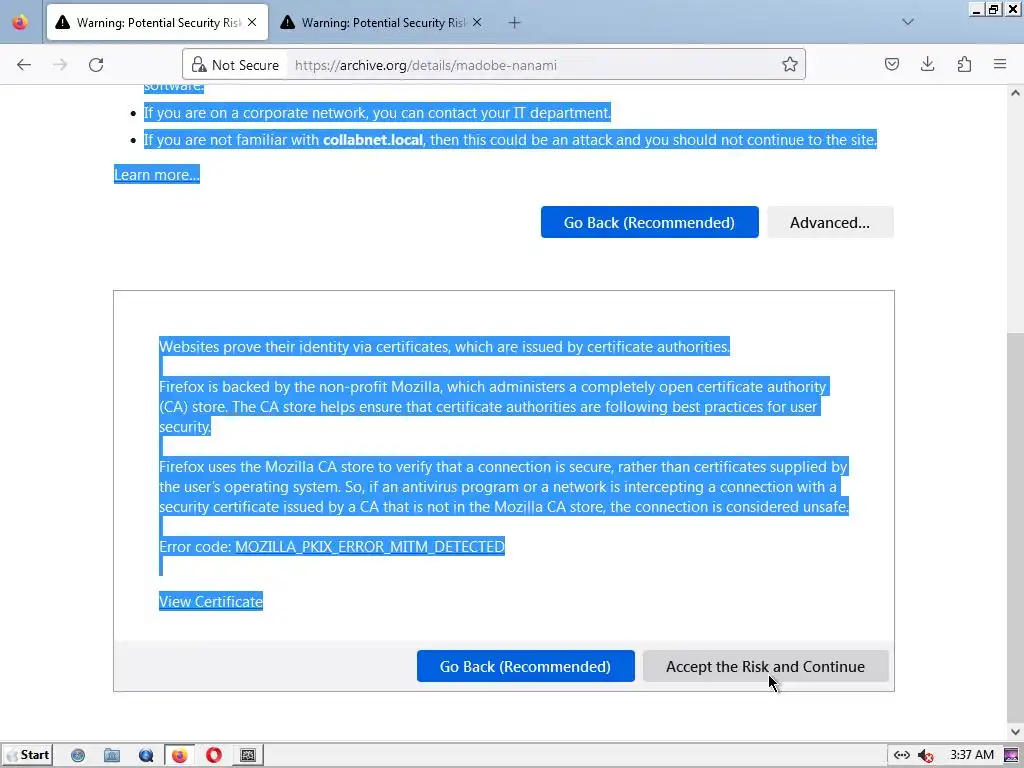The image size is (1024, 768).
Task: Switch to the second Warning: Potential Security Risk tab
Action: (382, 22)
